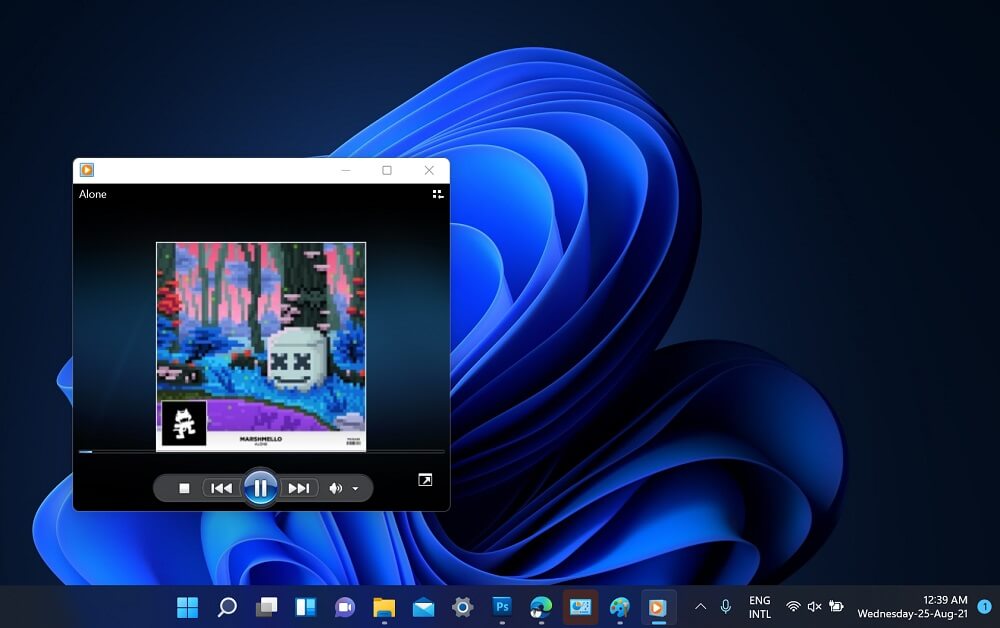Mute the Media Player speaker icon
The height and width of the screenshot is (628, 1000).
tap(335, 488)
